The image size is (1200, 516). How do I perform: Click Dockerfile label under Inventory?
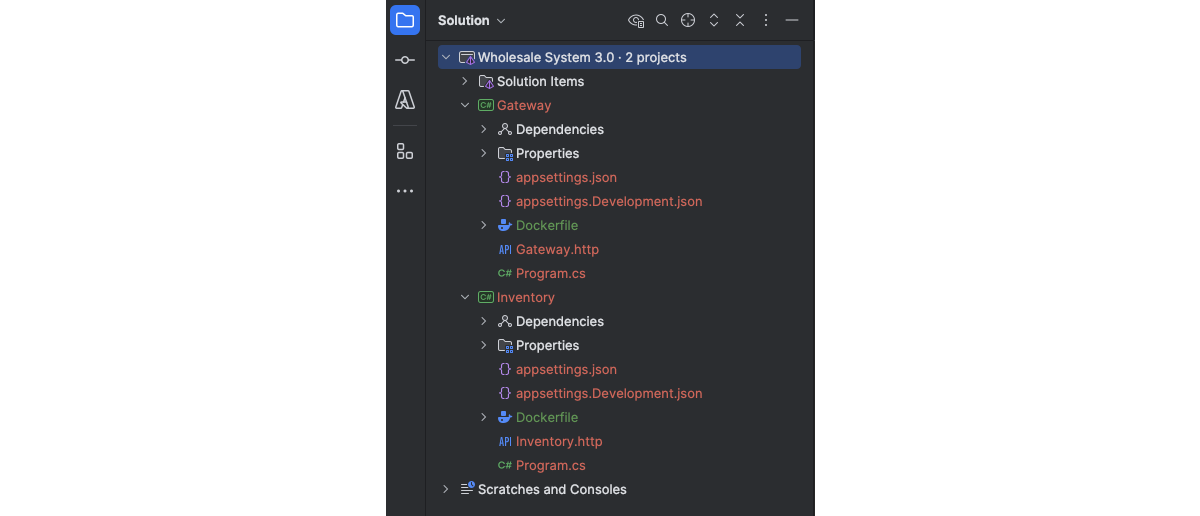(547, 417)
